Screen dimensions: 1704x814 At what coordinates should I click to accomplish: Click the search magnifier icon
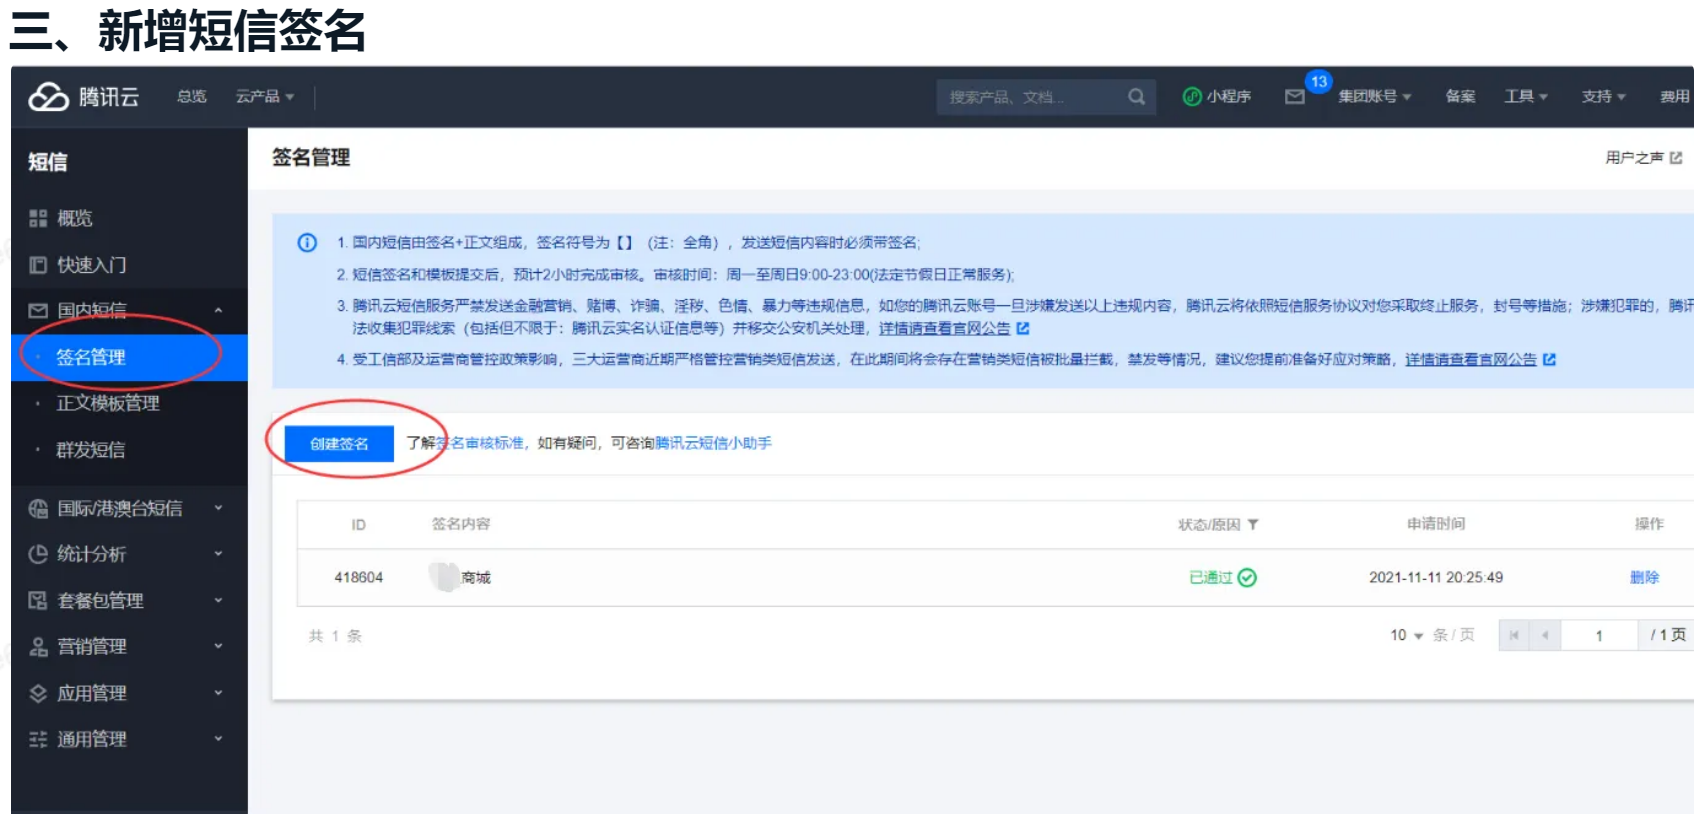(1137, 97)
